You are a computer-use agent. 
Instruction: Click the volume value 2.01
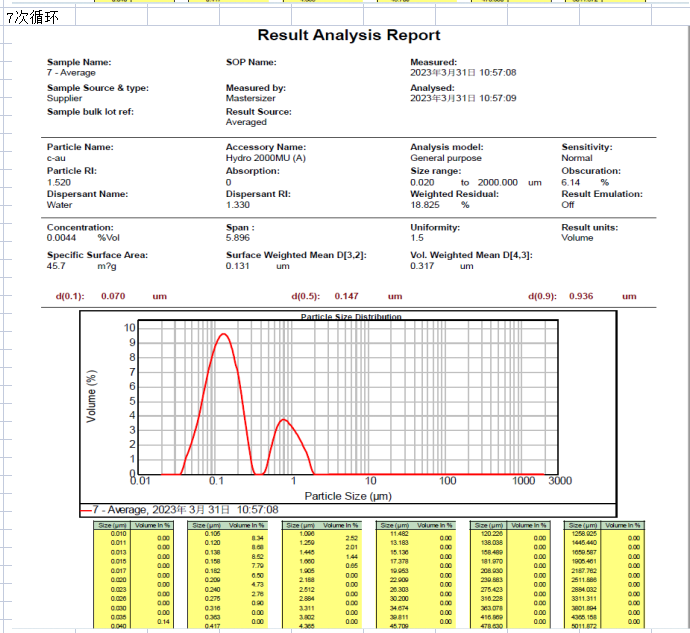tap(351, 547)
